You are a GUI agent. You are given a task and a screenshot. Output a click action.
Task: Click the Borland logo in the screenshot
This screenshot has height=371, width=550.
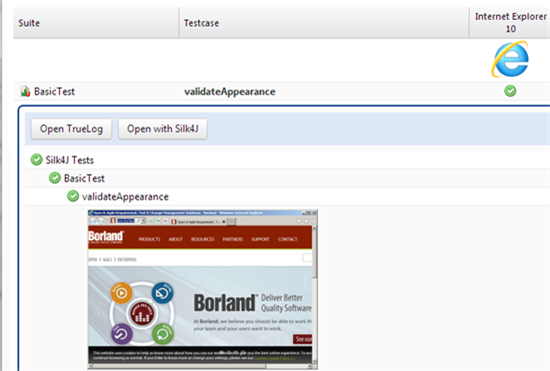(x=106, y=237)
